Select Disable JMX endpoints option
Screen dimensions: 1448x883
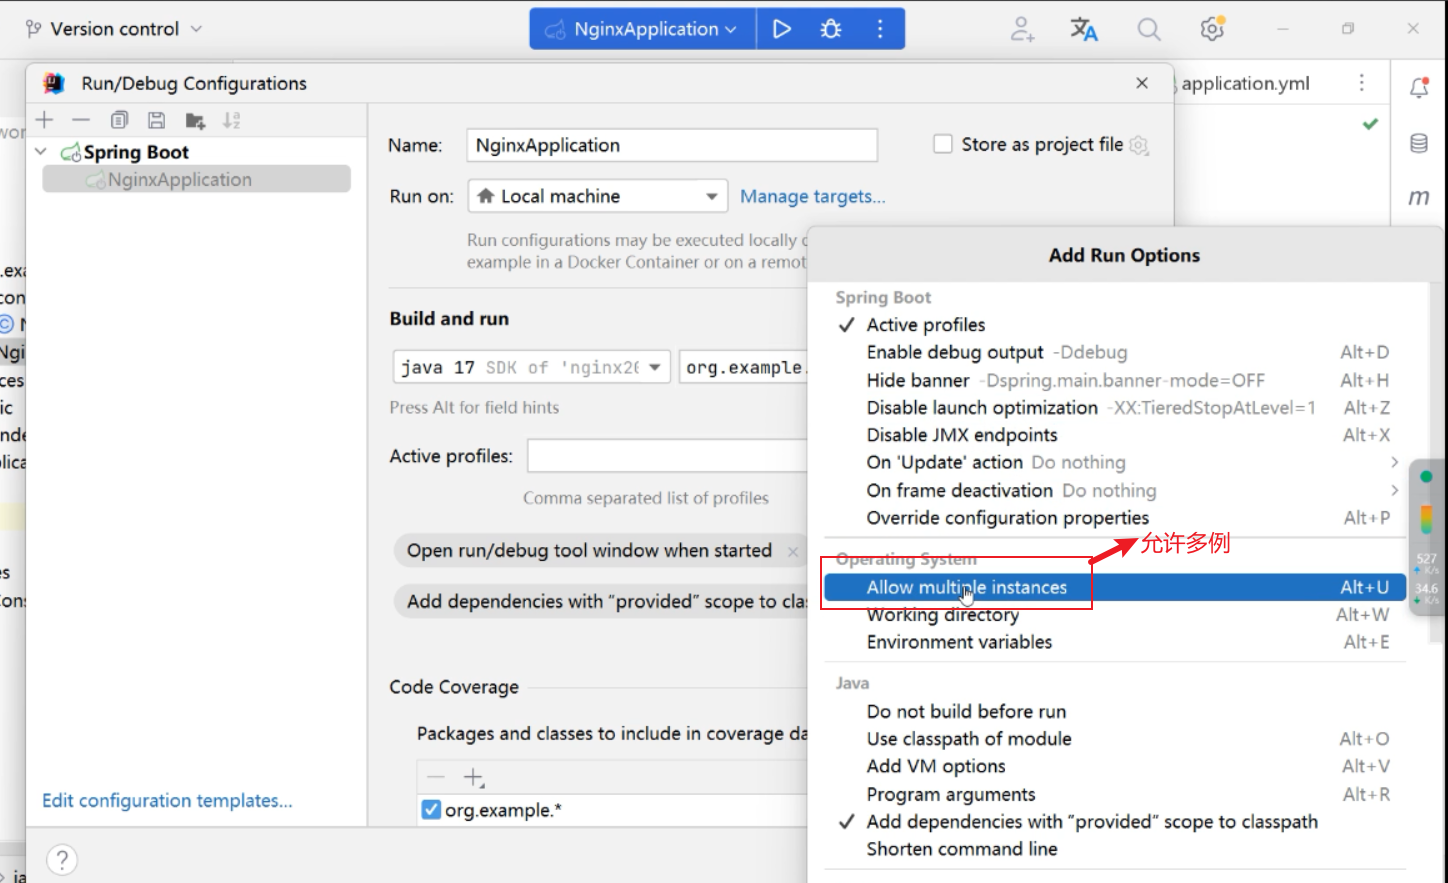point(1115,435)
